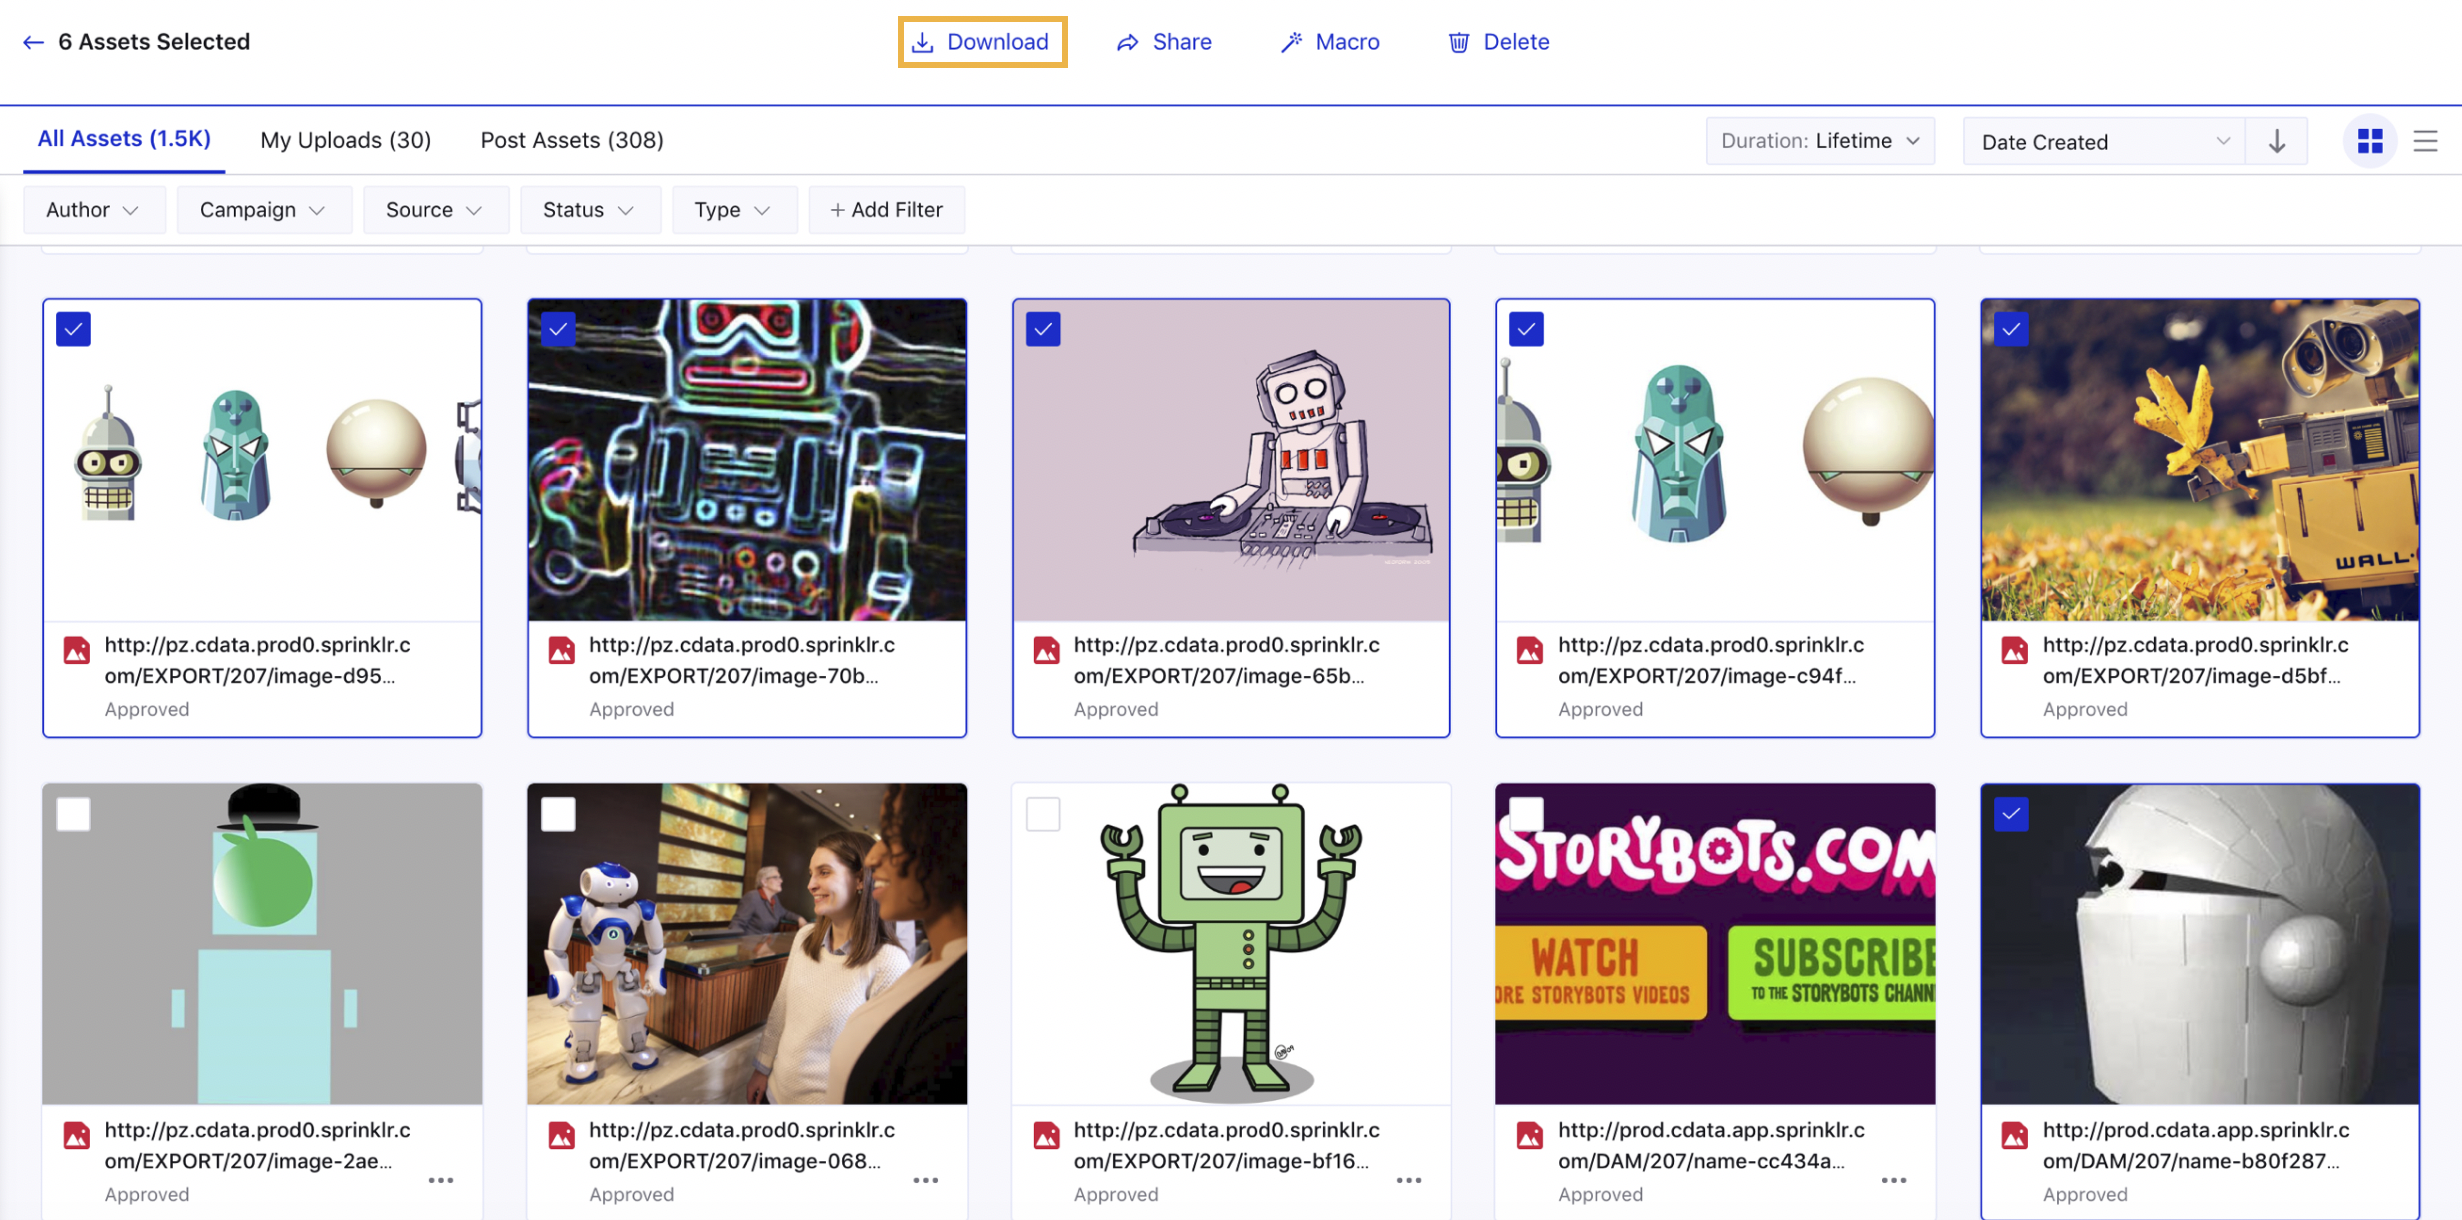
Task: Click image type icon of name-b80f287 asset
Action: tap(2015, 1135)
